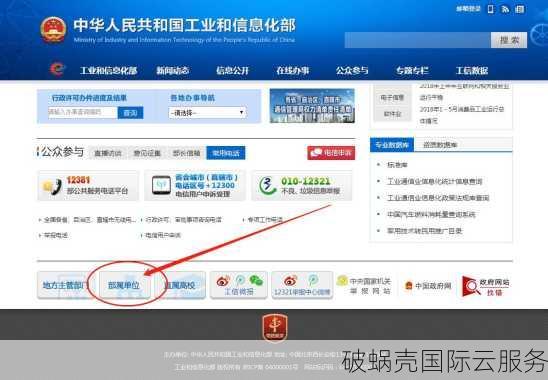Screen dimensions: 548x380
Task: Open 信息公开 nav menu
Action: (x=232, y=71)
